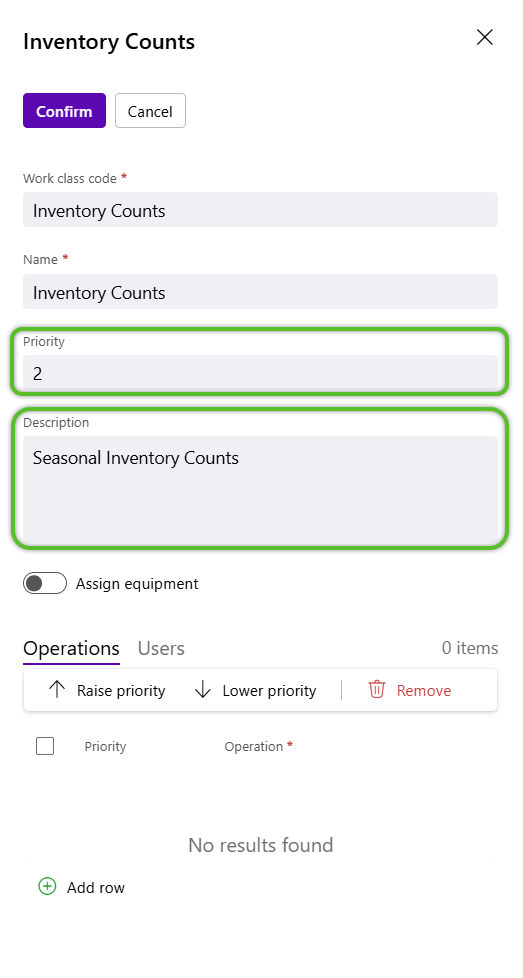Click the red trash Remove icon
Viewport: 523px width, 978px height.
click(x=377, y=690)
